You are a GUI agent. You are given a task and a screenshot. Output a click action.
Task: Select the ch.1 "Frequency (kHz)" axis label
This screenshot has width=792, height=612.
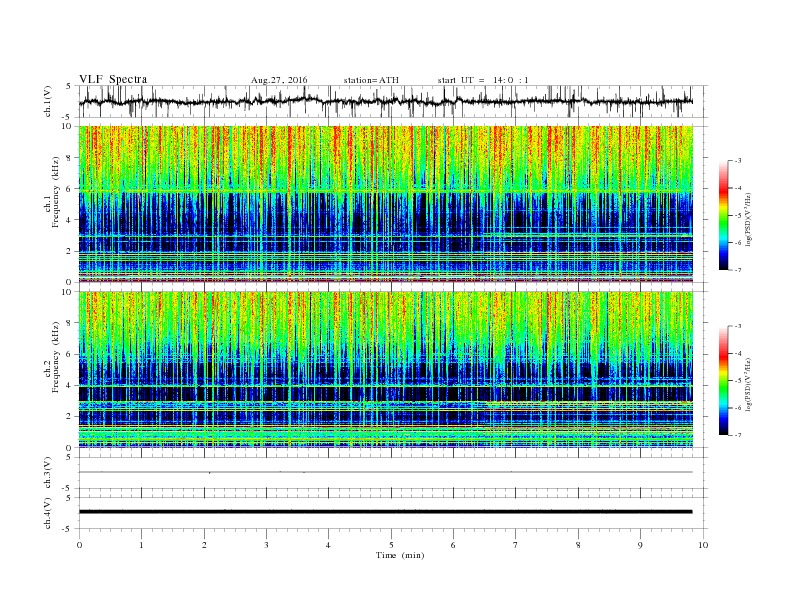click(56, 192)
